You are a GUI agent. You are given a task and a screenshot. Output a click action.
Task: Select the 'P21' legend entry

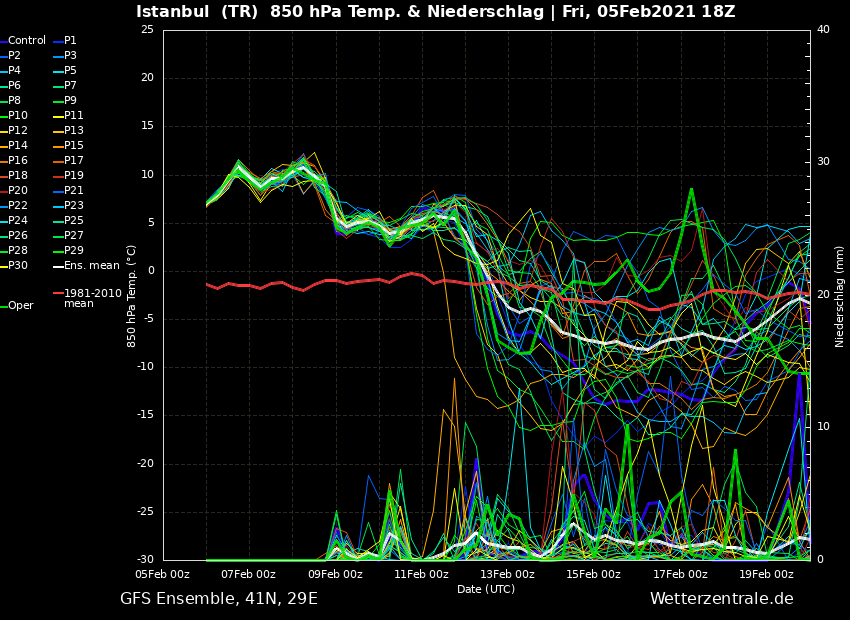68,190
